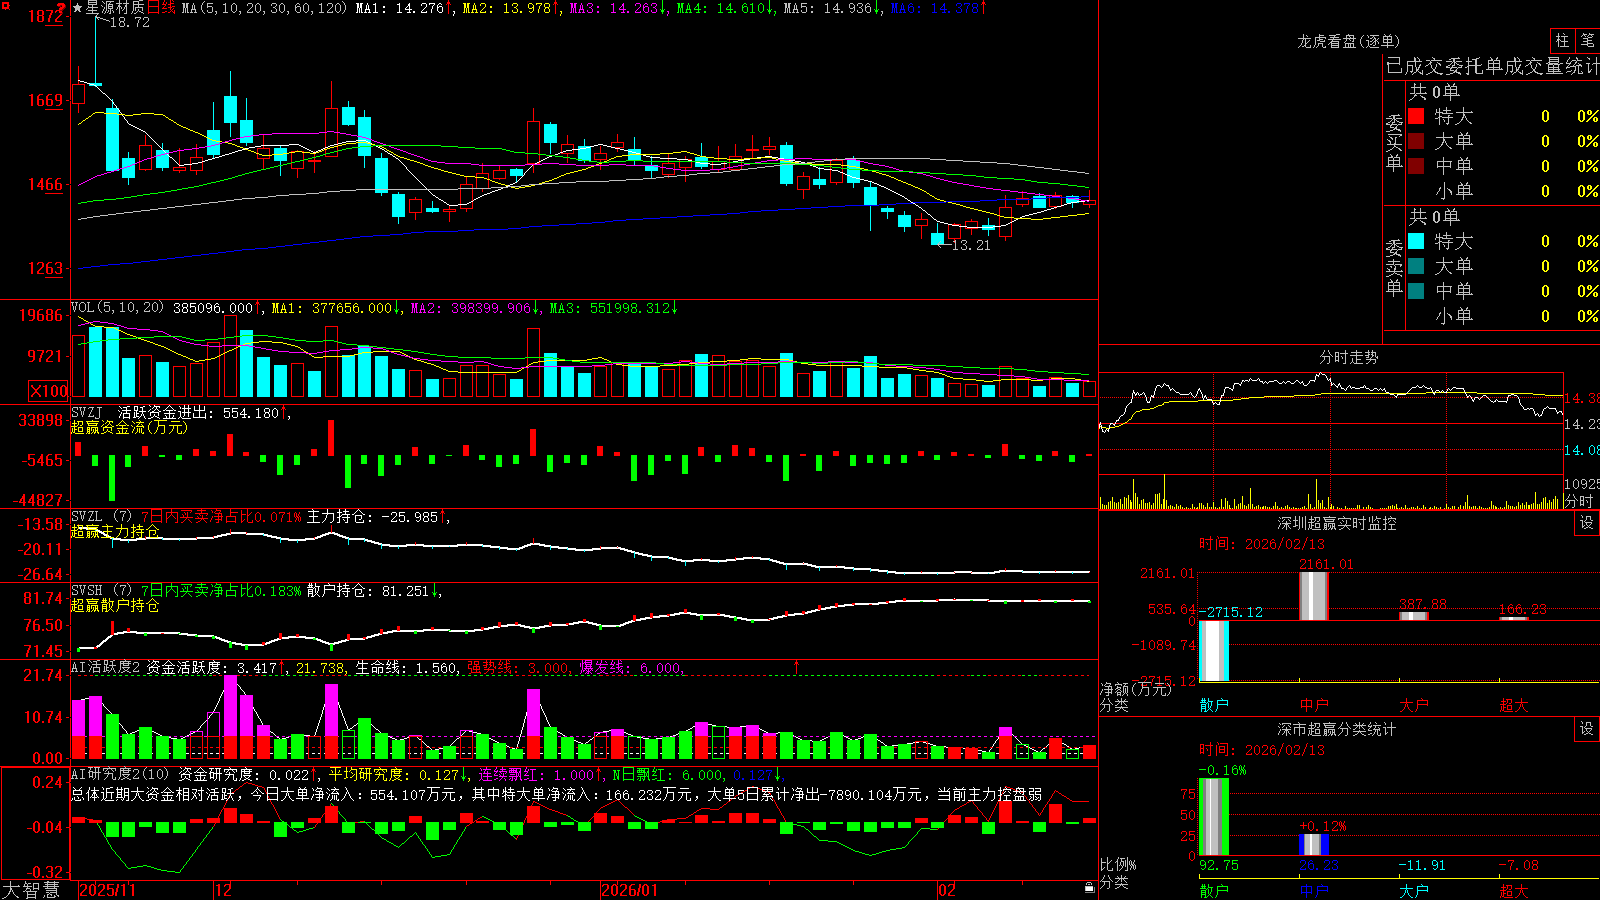The width and height of the screenshot is (1600, 900).
Task: Click MA5: 14.936 value
Action: [x=829, y=8]
